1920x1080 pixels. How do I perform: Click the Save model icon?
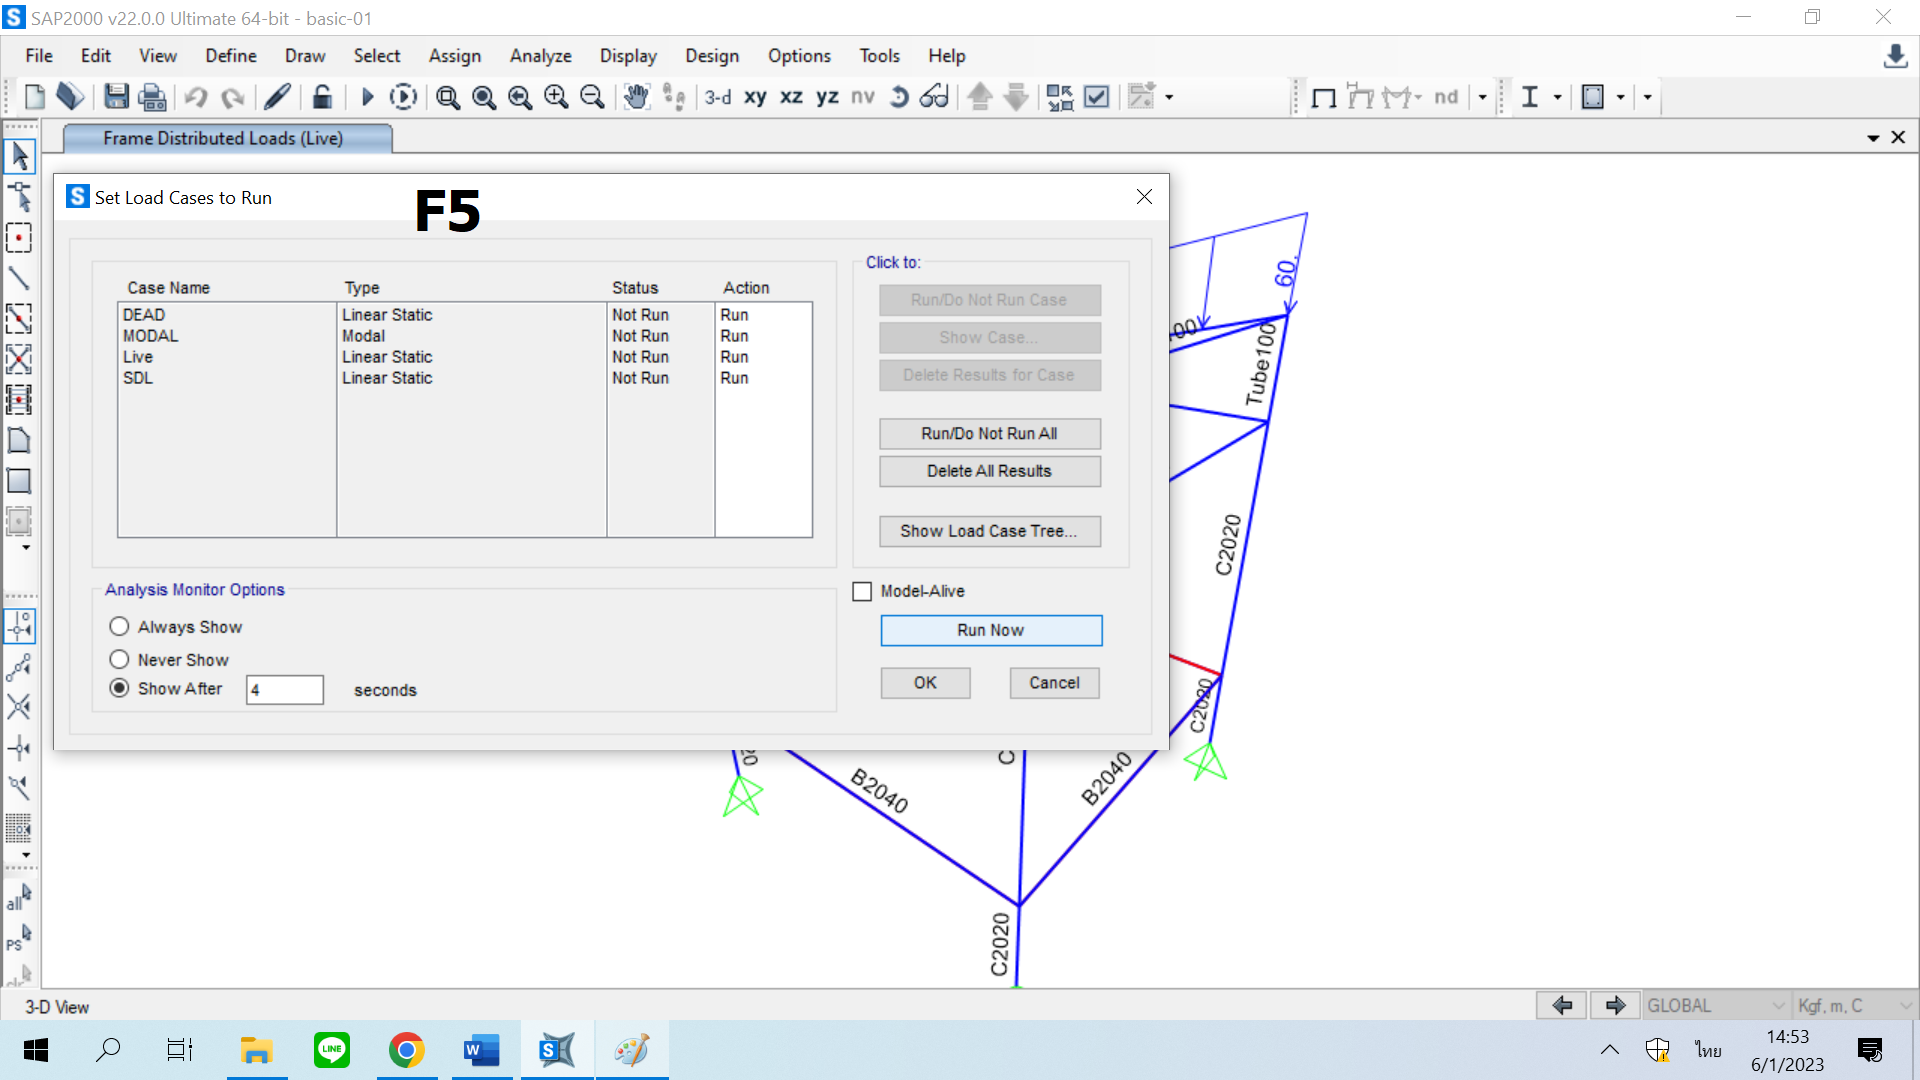[x=116, y=97]
